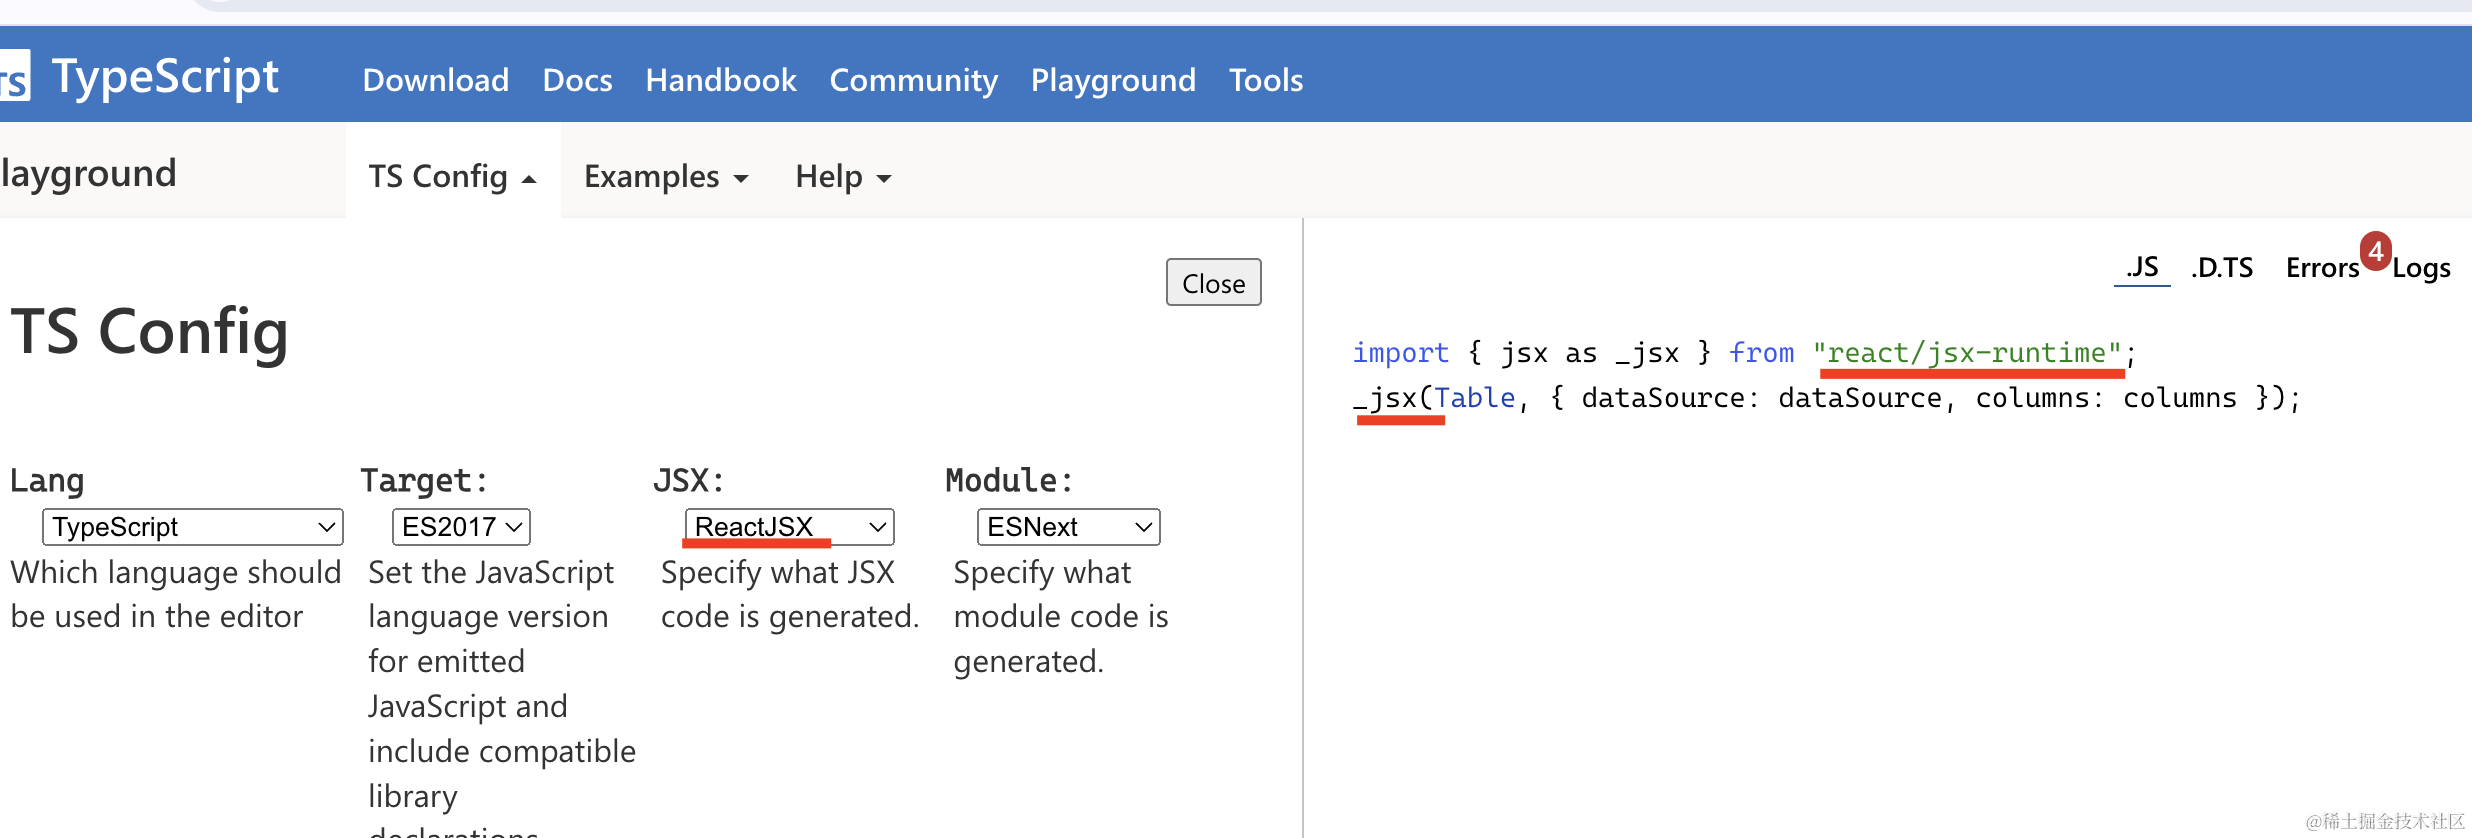Screen dimensions: 2472x838
Task: Click the "Lang" label
Action: coord(47,481)
